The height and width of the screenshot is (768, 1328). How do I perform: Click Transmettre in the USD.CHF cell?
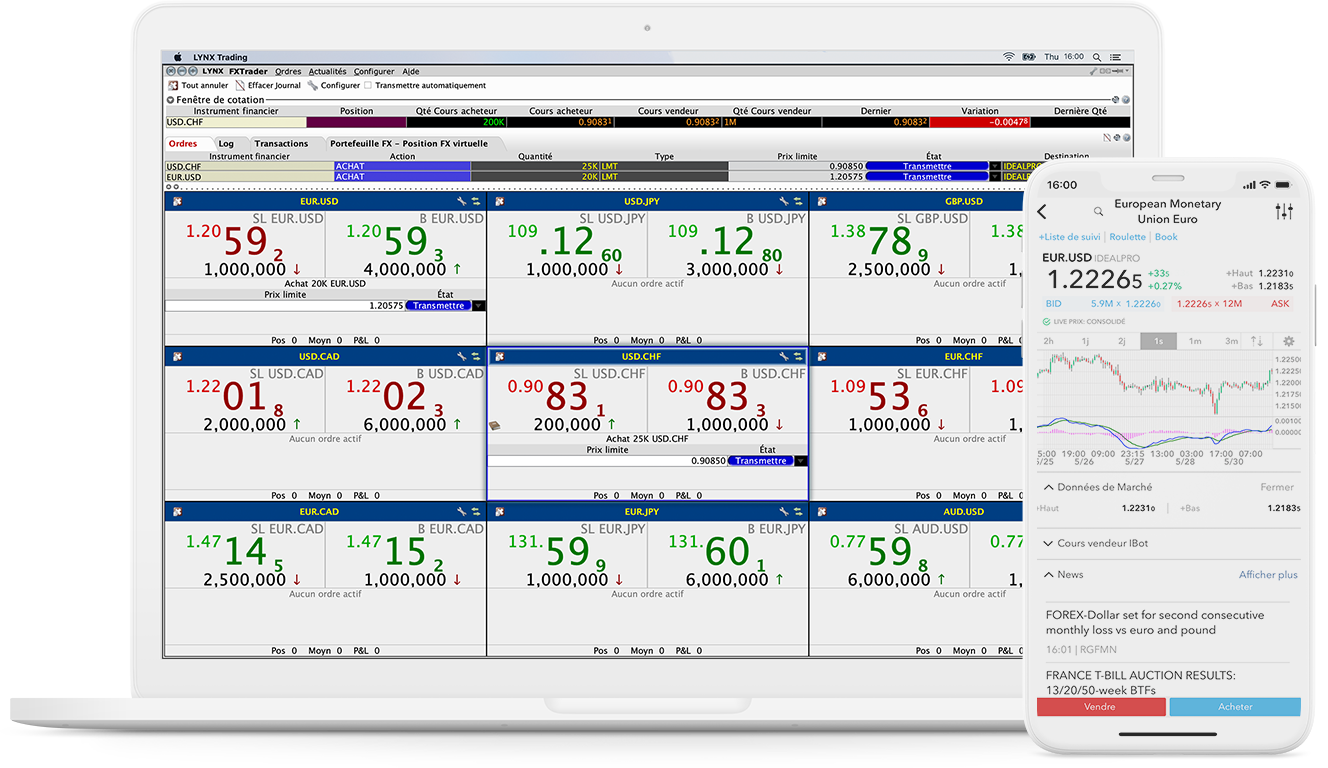[x=760, y=461]
